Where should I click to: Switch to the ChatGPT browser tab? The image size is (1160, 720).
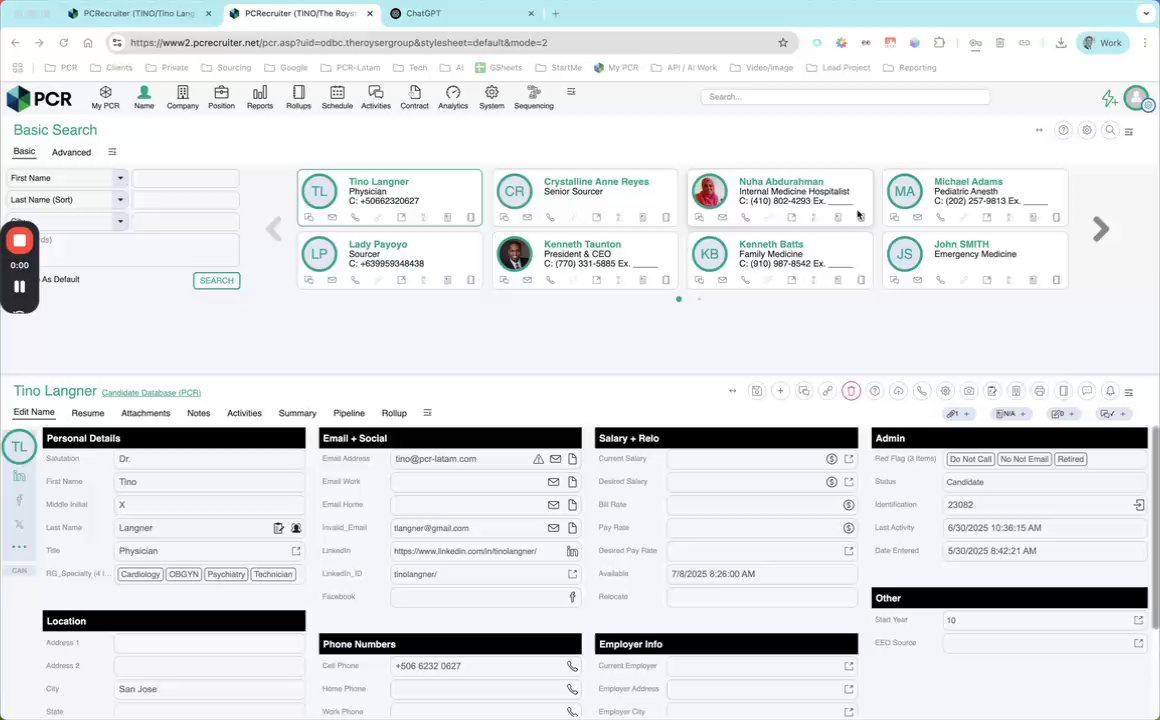462,13
